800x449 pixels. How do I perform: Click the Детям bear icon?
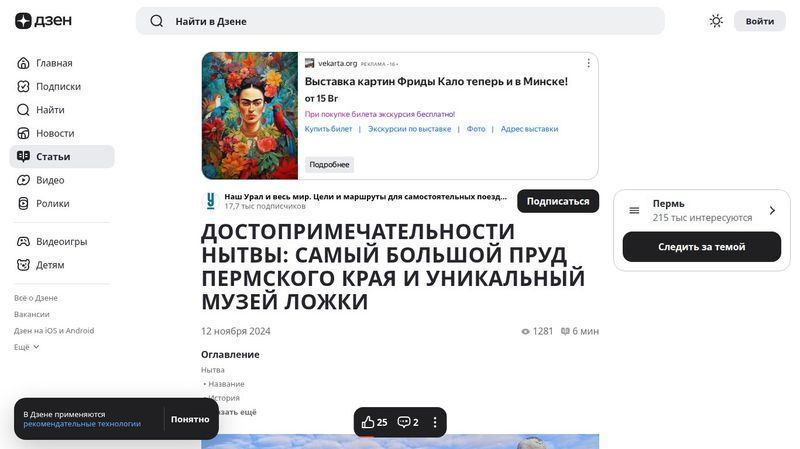23,265
